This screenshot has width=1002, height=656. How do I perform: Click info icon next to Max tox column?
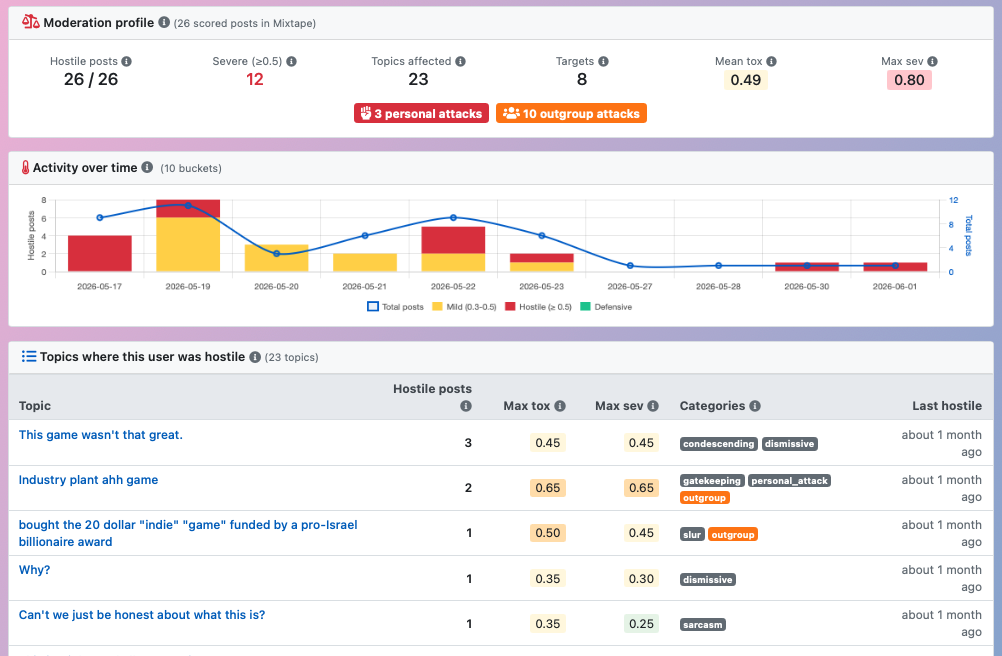pyautogui.click(x=560, y=406)
